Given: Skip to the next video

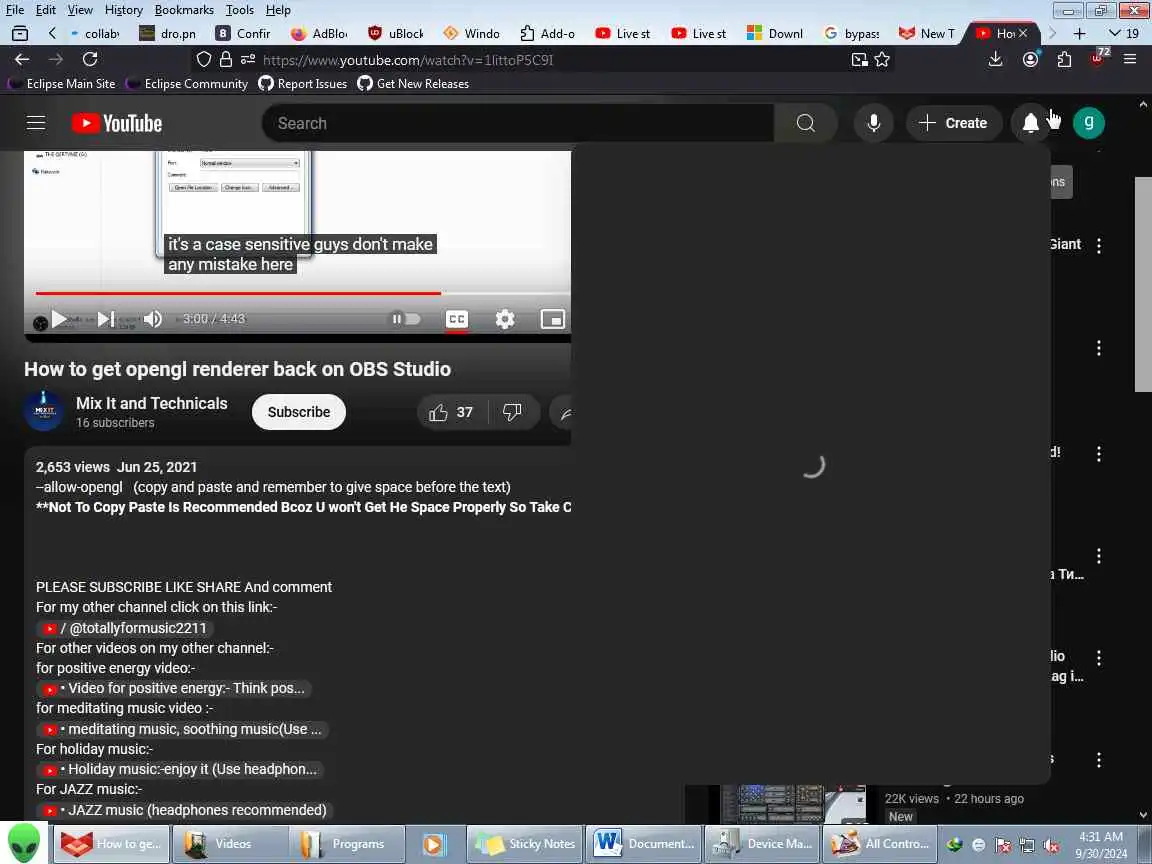Looking at the screenshot, I should tap(106, 319).
